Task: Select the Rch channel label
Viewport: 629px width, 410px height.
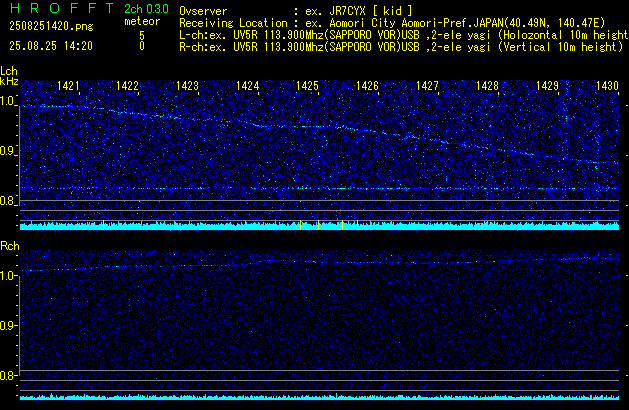Action: (10, 246)
